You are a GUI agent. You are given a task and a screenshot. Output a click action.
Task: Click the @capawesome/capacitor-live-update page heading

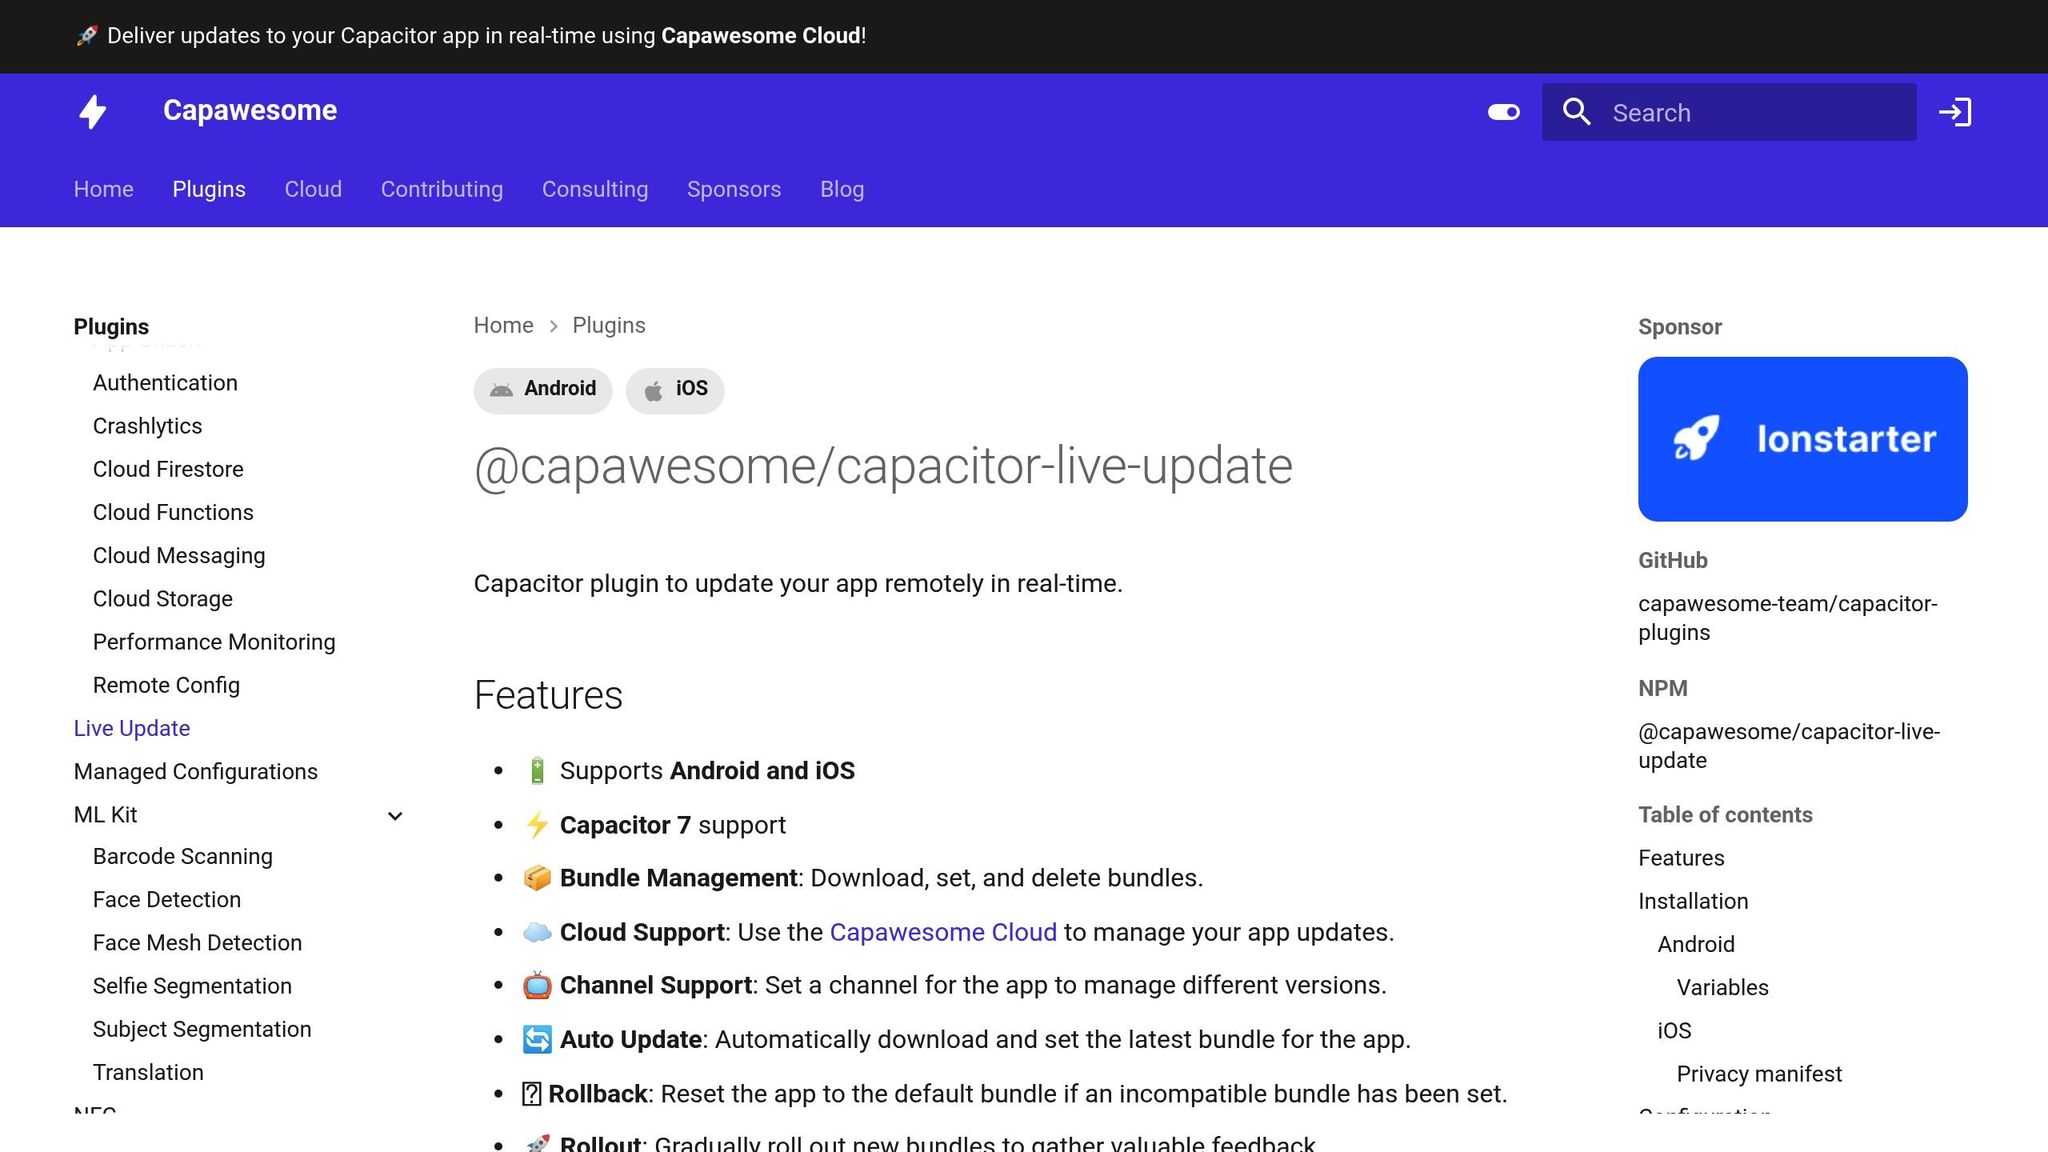[883, 466]
